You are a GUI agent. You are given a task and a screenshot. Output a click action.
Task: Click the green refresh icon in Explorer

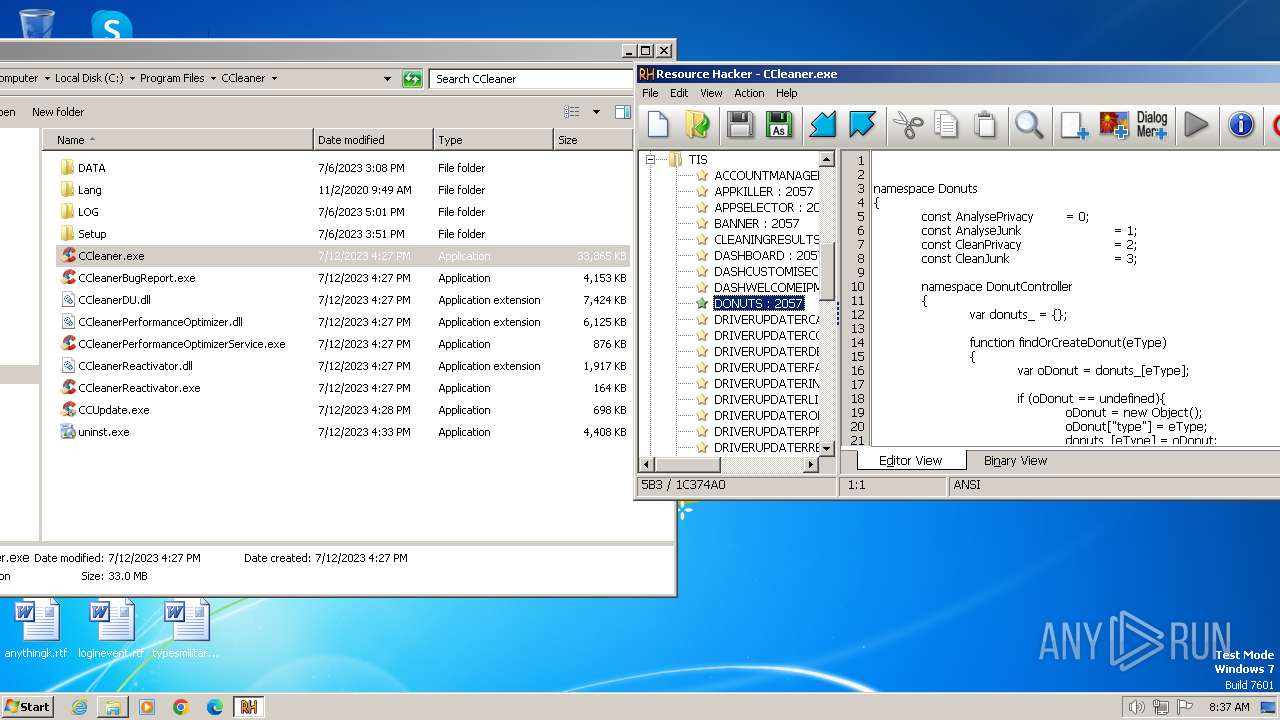412,79
